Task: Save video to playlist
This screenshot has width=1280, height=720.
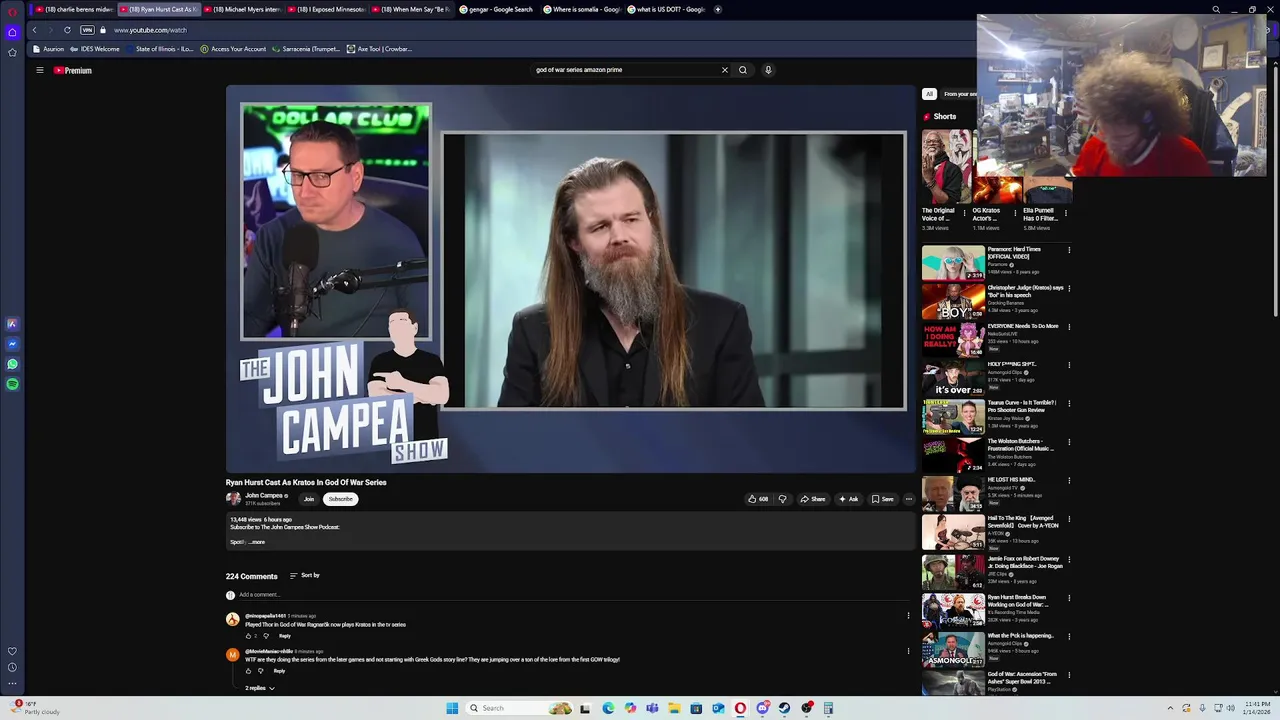Action: (x=882, y=499)
